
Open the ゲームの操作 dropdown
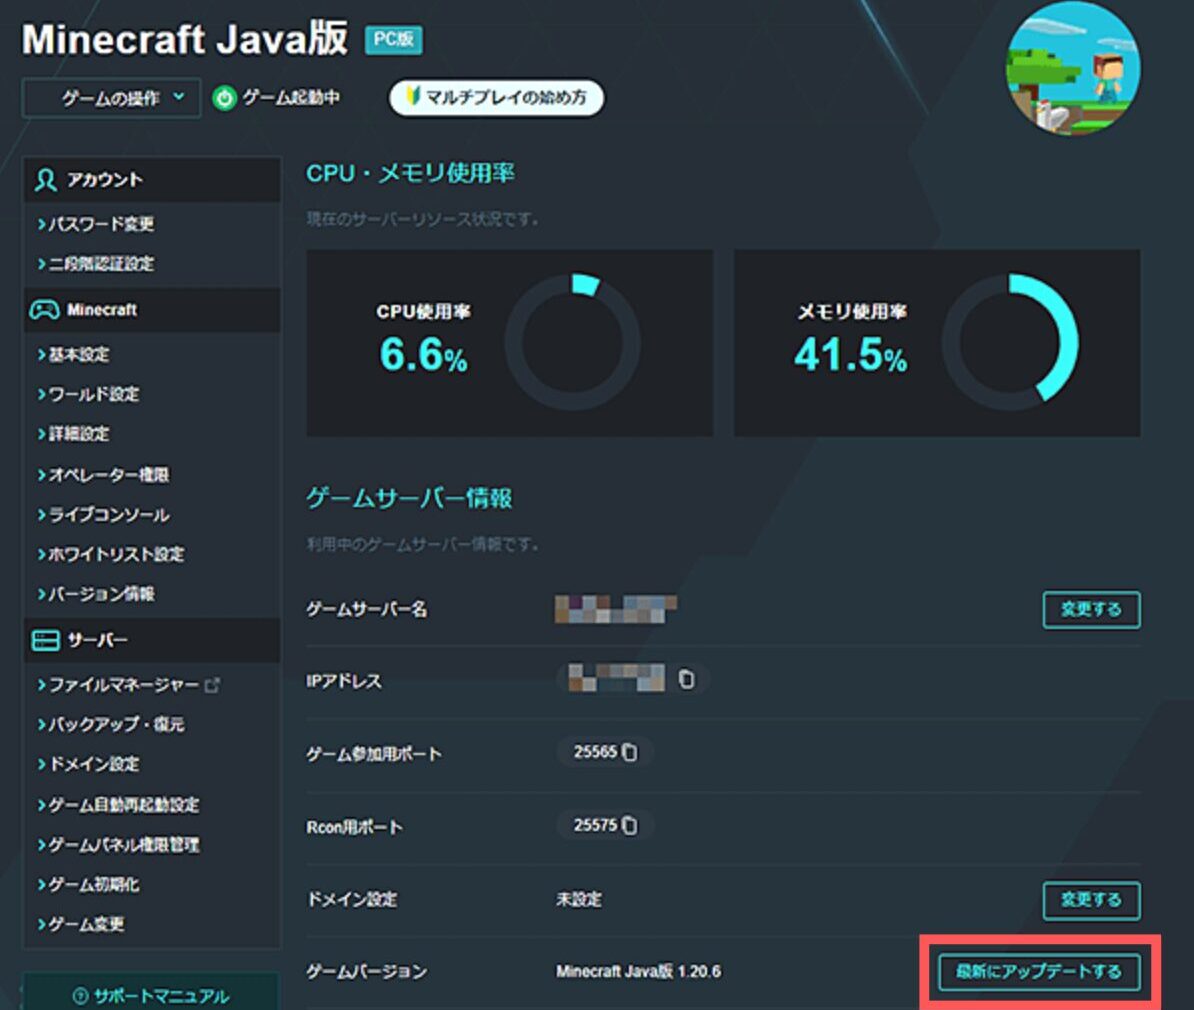[x=111, y=97]
